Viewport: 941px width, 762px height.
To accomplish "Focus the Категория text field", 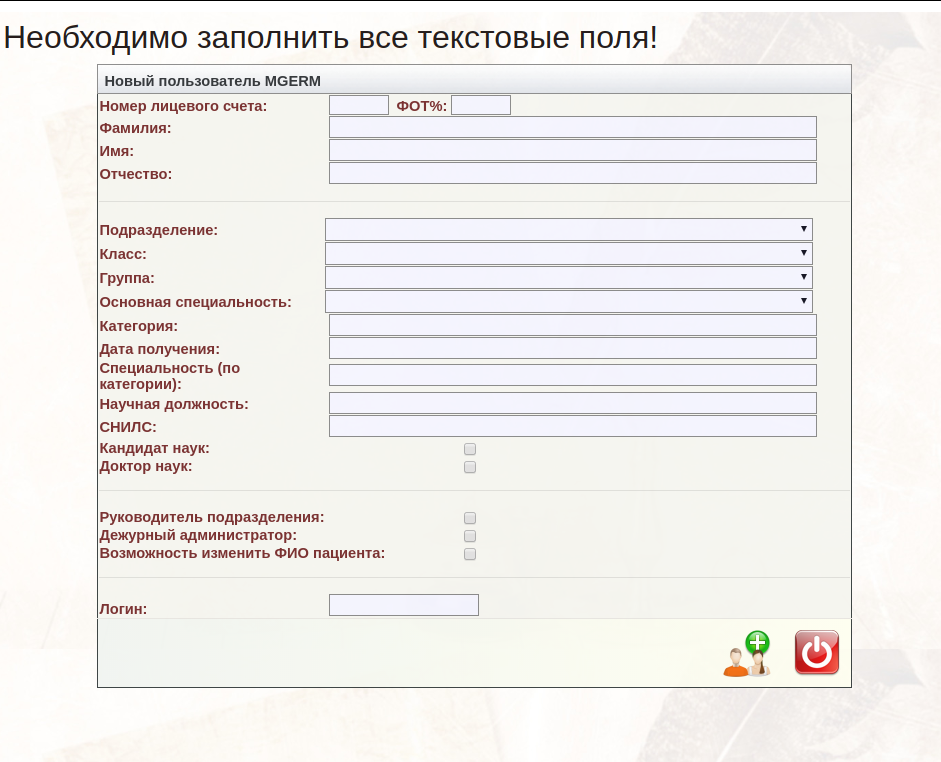I will point(572,325).
